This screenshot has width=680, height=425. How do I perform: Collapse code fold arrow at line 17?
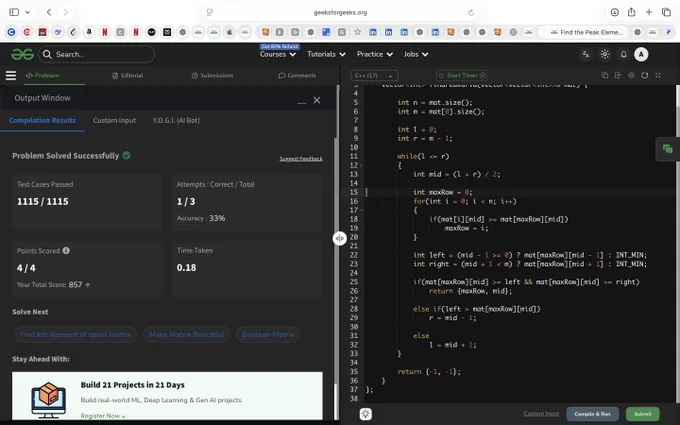coord(361,210)
